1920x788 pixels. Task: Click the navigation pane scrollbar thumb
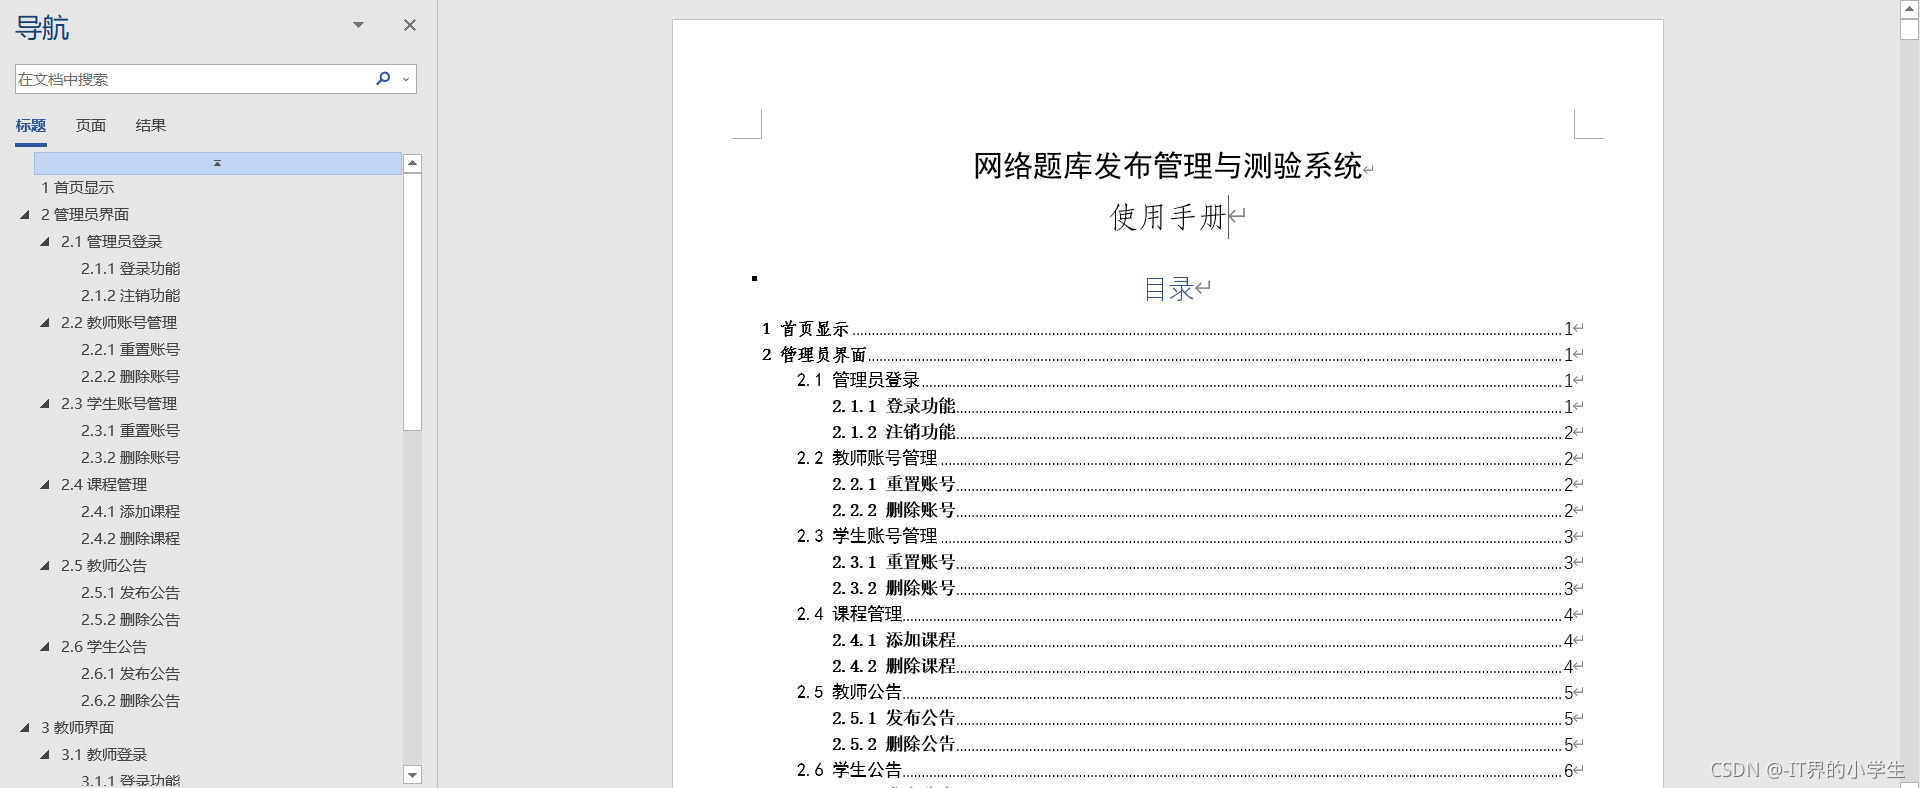(x=412, y=301)
